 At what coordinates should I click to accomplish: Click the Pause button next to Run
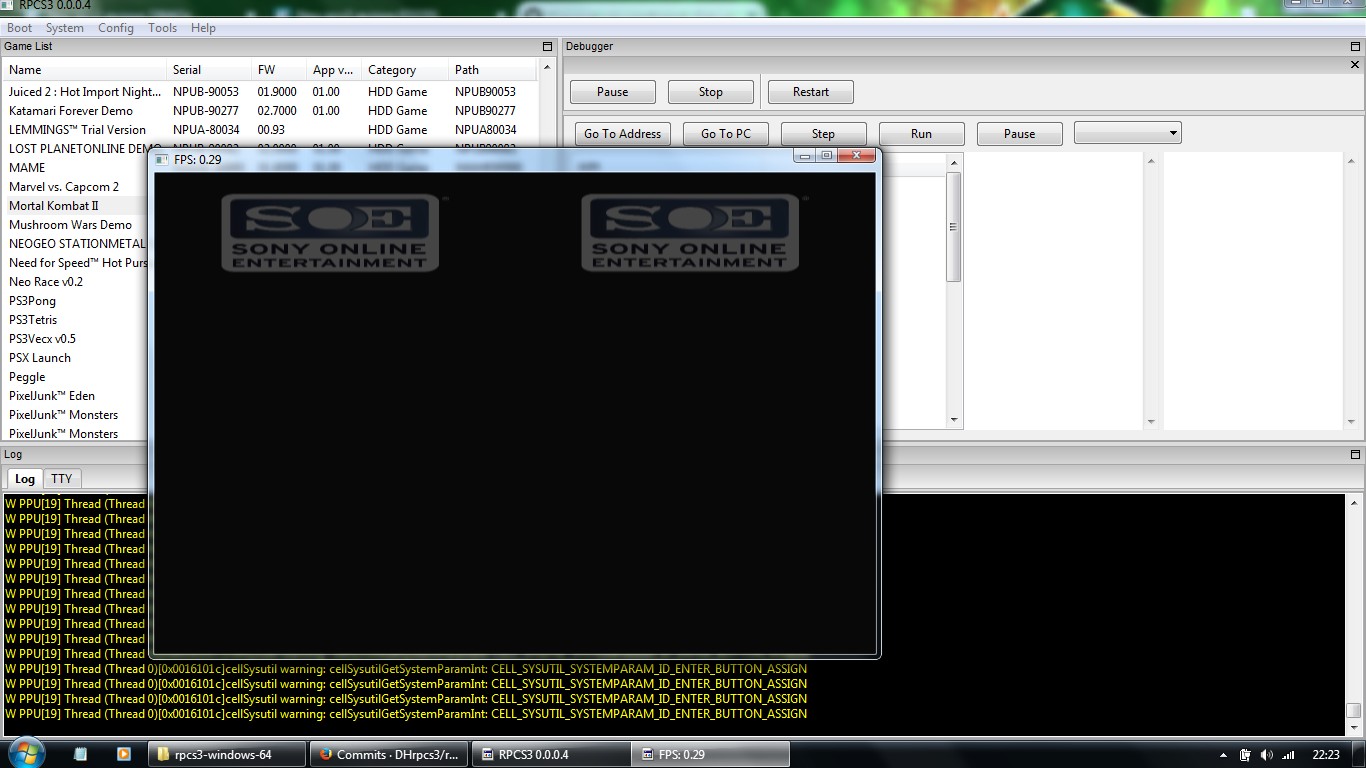(1019, 134)
